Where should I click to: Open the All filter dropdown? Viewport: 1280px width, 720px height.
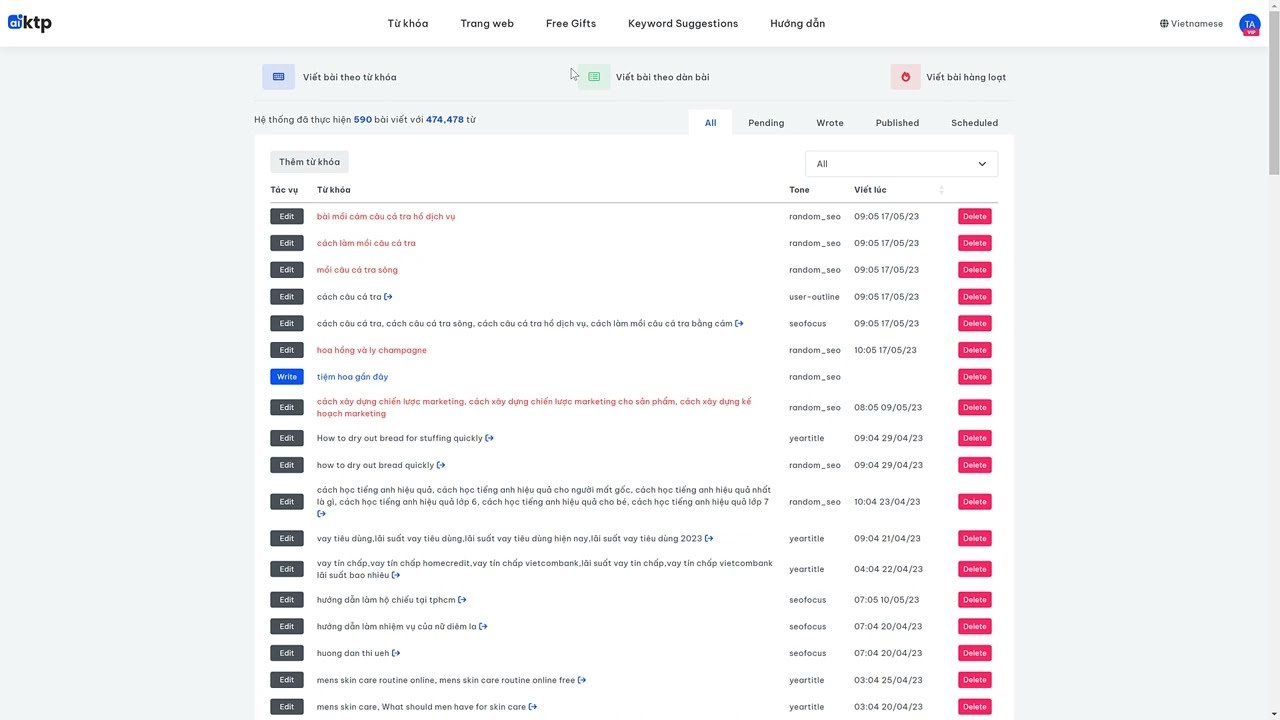pyautogui.click(x=901, y=164)
